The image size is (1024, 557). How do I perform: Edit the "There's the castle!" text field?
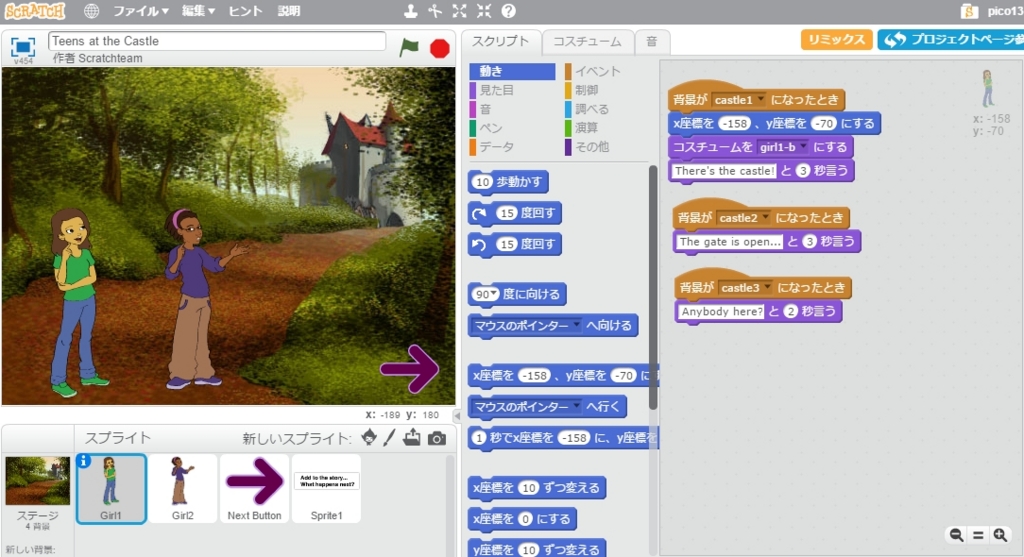point(724,171)
